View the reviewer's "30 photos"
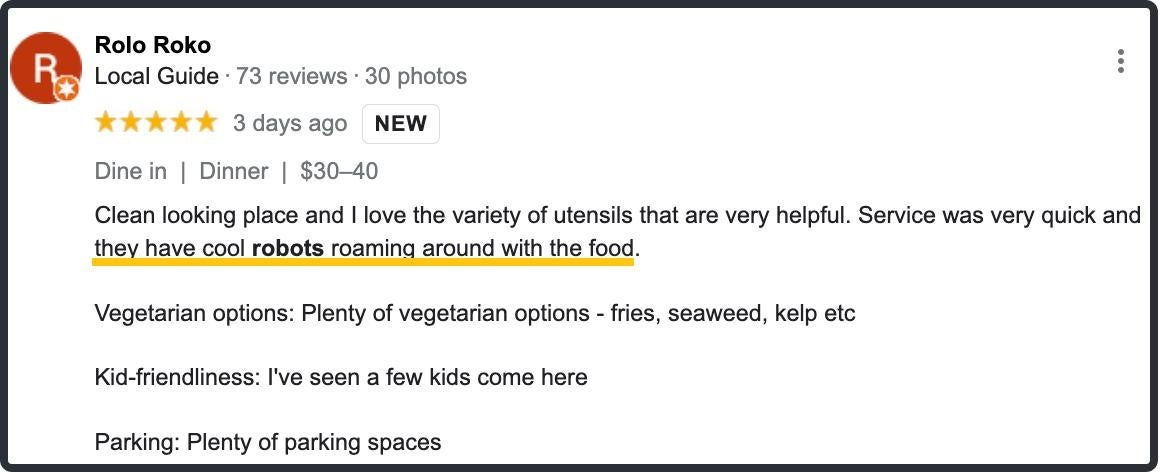1160x472 pixels. click(415, 76)
